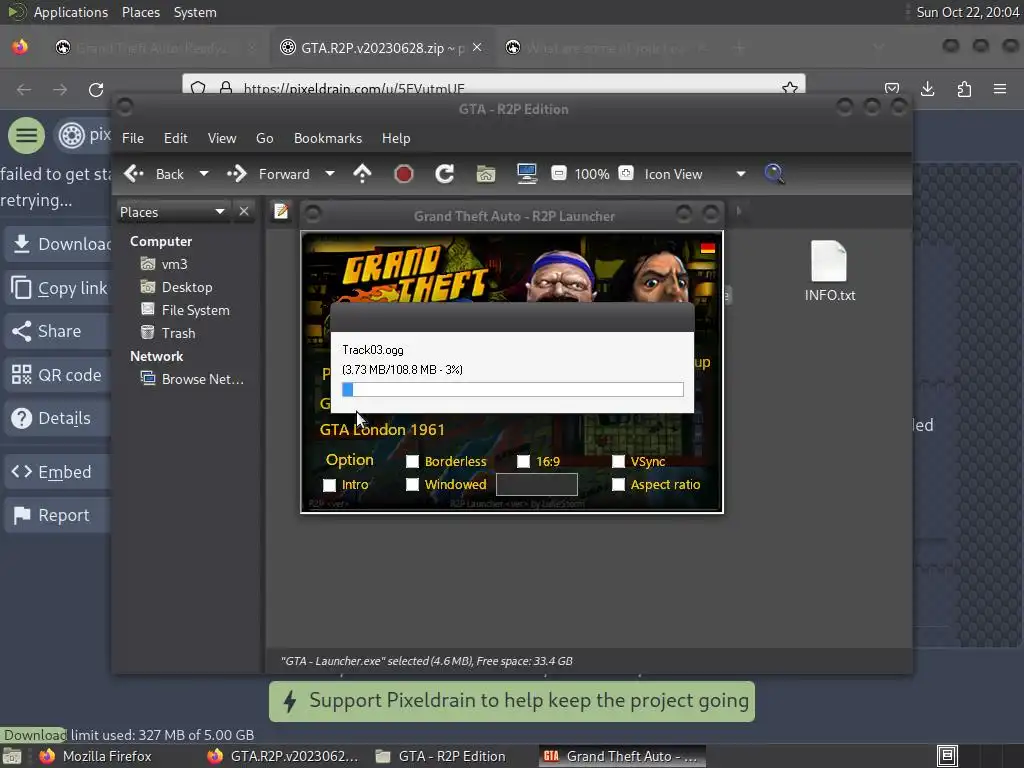Click the Support Pixeldrain banner
The image size is (1024, 768).
tap(512, 701)
